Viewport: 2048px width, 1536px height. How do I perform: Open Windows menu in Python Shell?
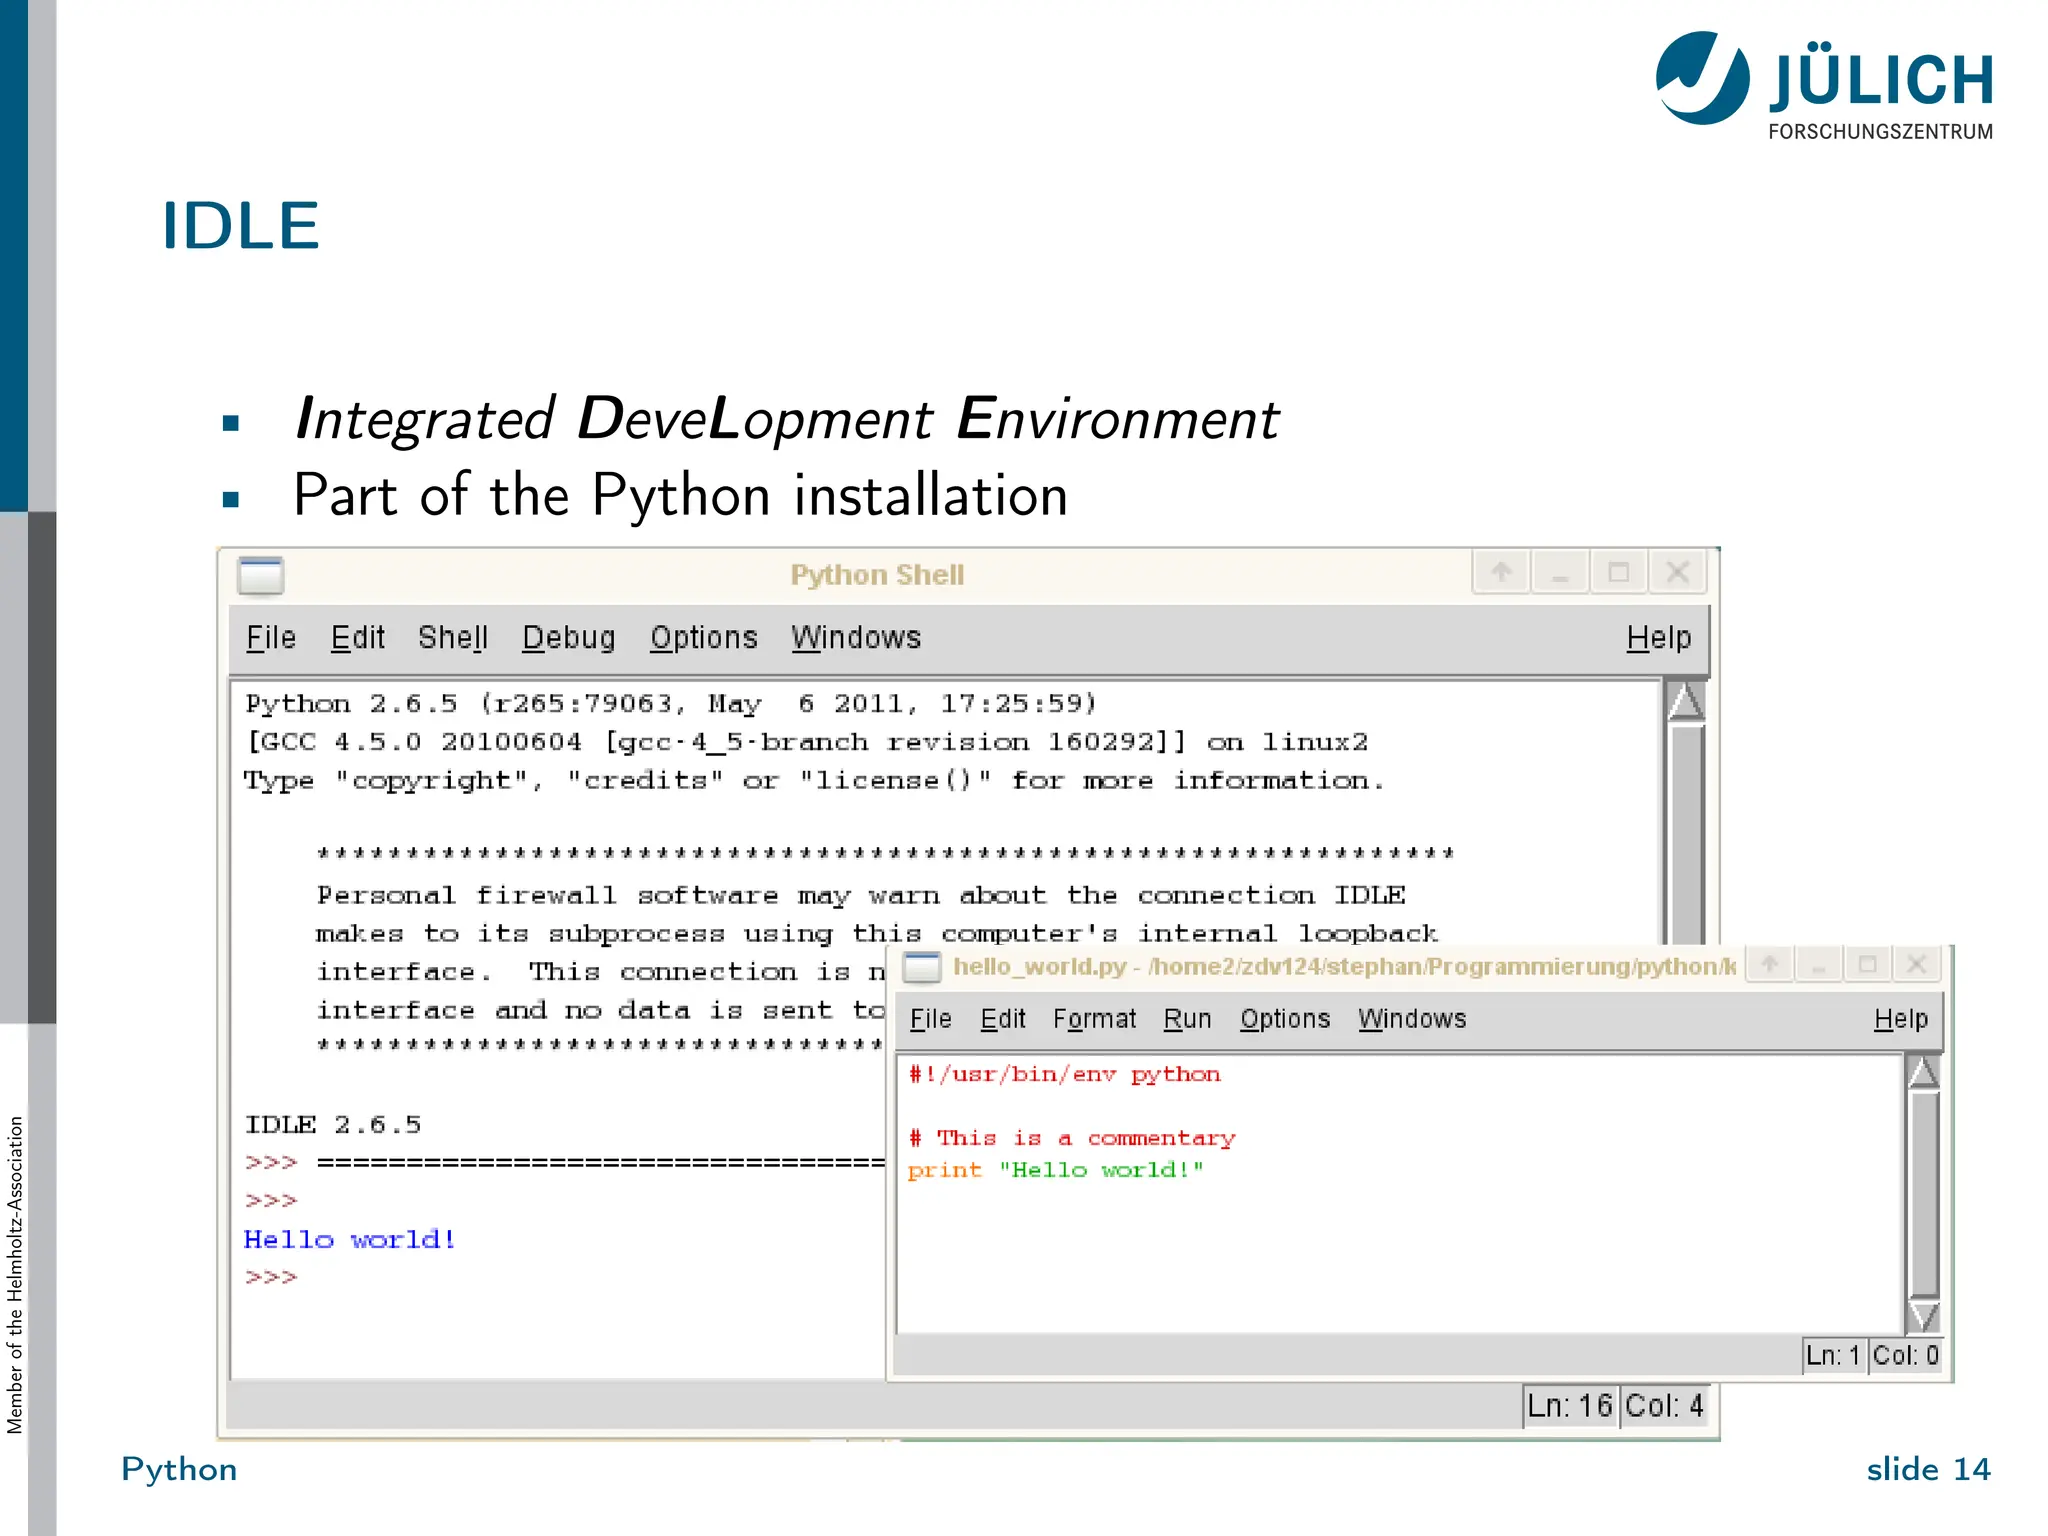[x=856, y=638]
